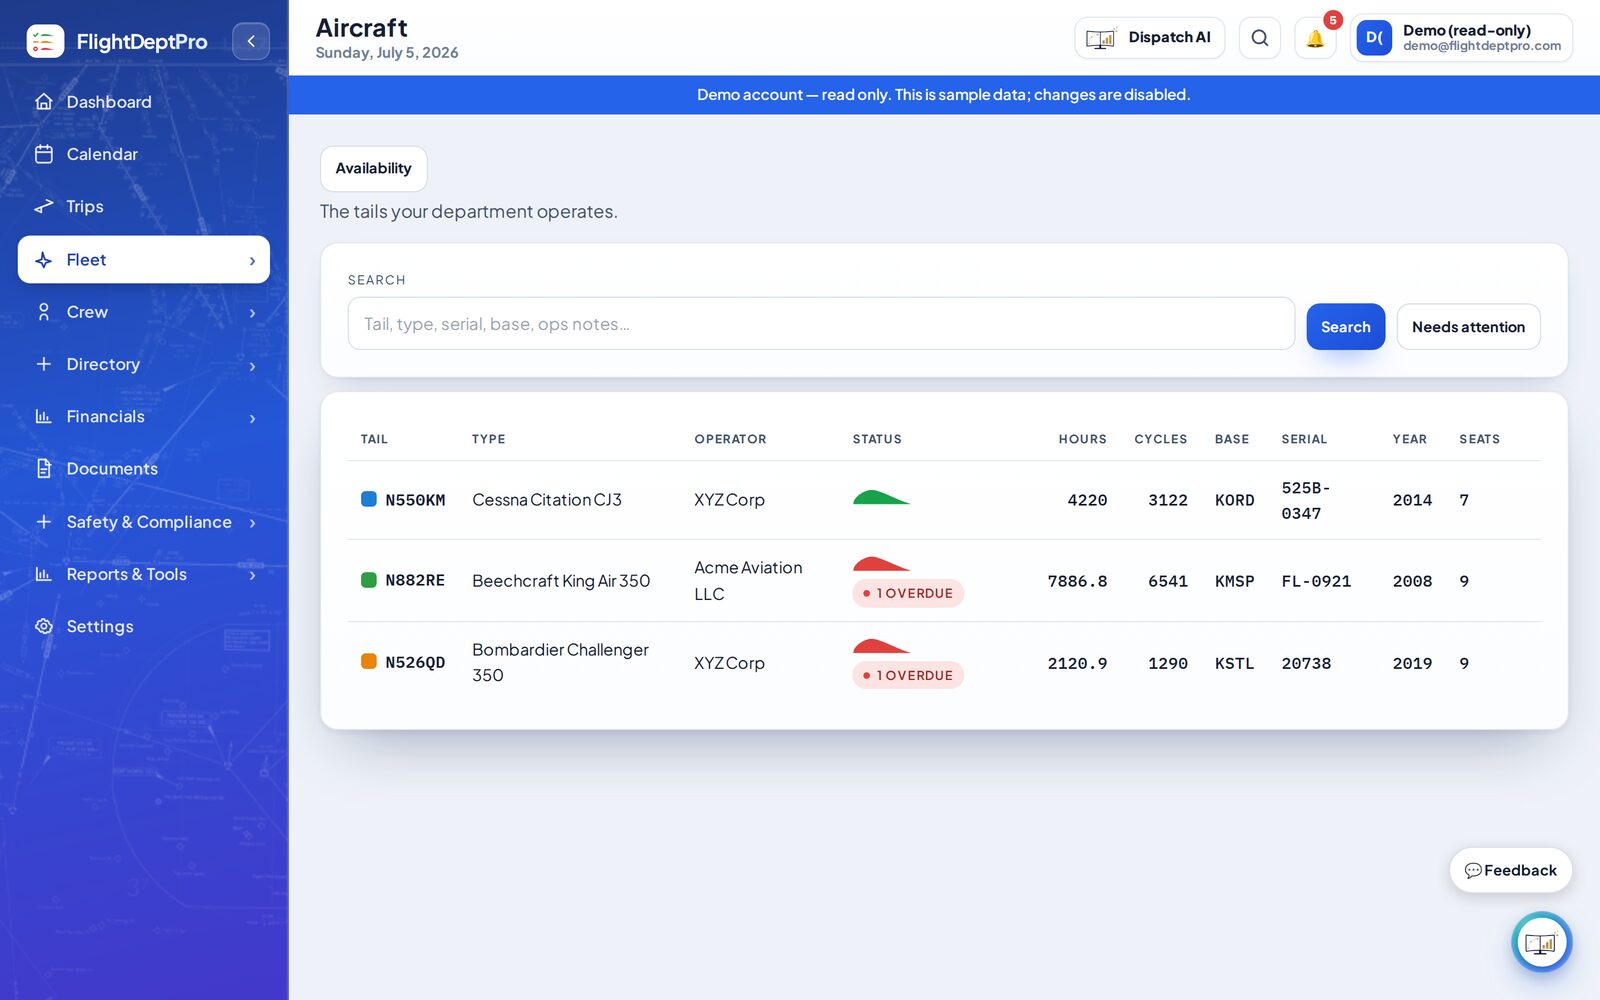Open the floating Dispatch AI assistant bubble
The width and height of the screenshot is (1600, 1000).
pyautogui.click(x=1541, y=942)
